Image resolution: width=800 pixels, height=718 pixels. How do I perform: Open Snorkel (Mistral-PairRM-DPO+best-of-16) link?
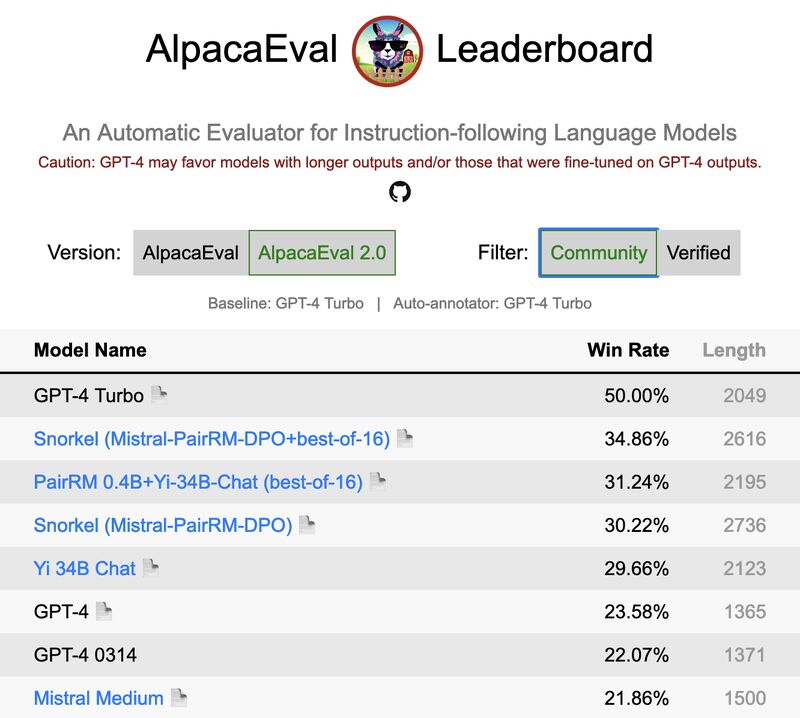coord(212,439)
